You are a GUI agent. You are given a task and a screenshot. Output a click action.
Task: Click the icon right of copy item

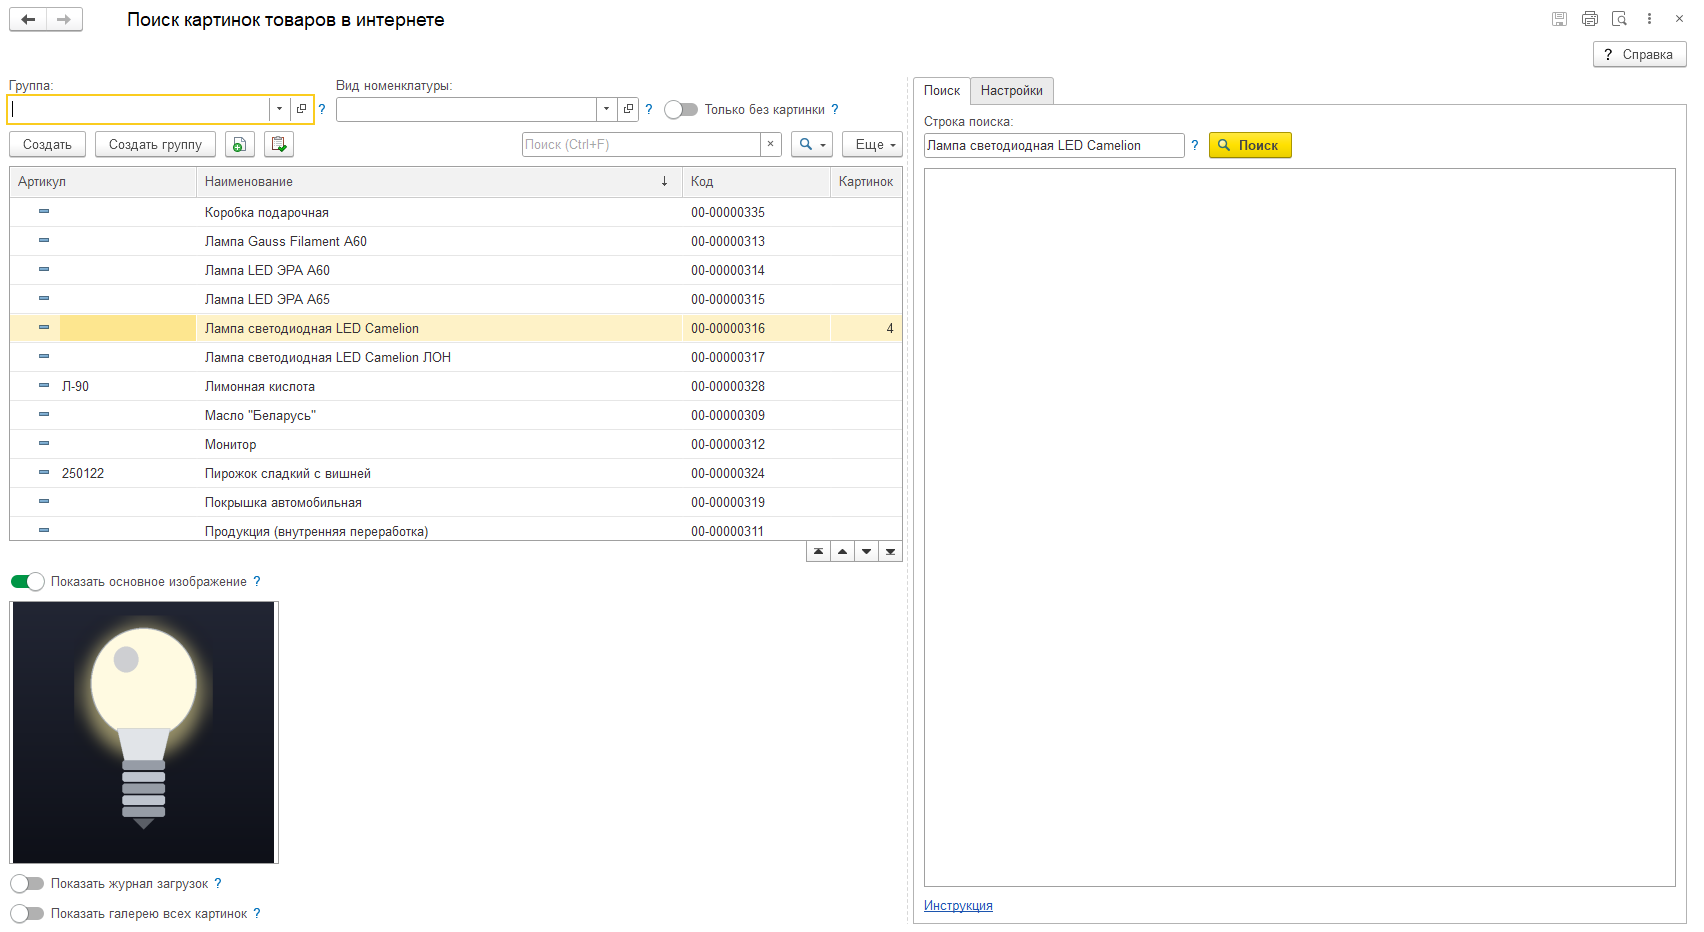pos(279,145)
